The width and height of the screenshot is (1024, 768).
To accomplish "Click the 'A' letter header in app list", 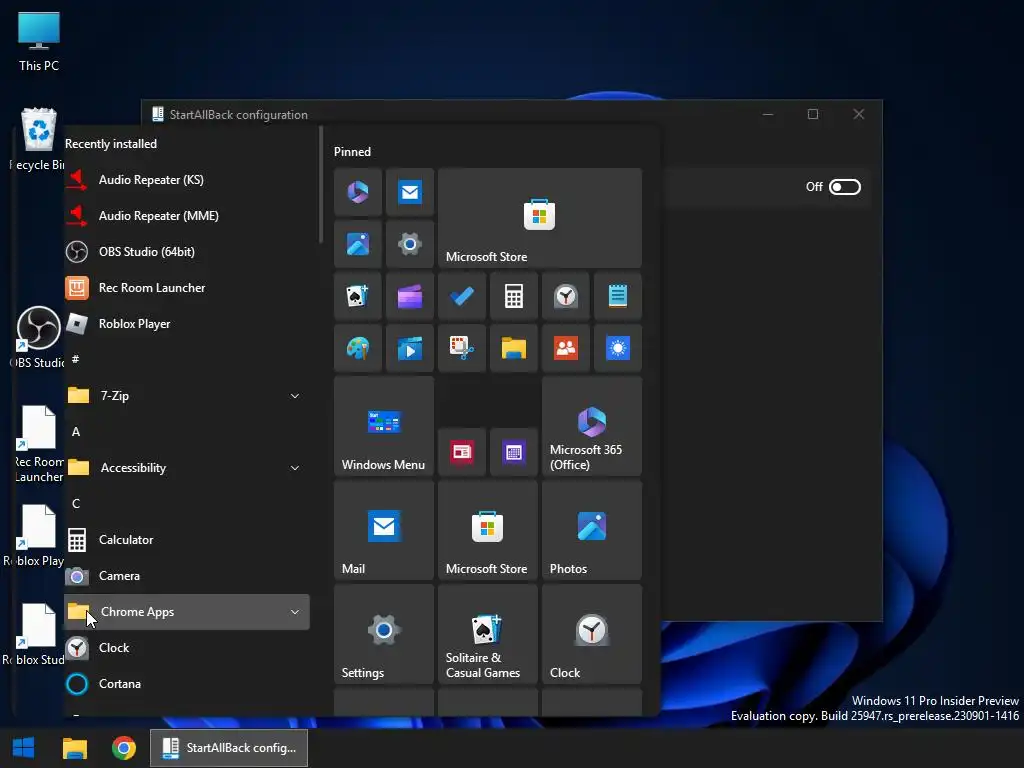I will point(76,432).
